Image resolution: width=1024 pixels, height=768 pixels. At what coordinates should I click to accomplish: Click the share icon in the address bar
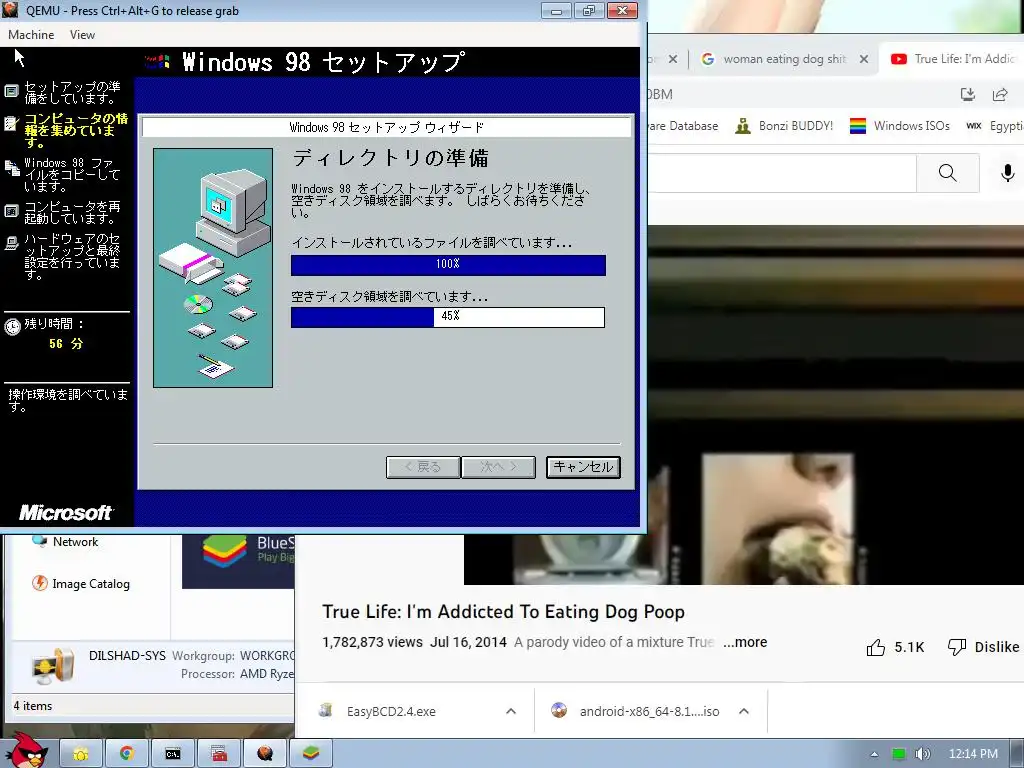(1000, 94)
